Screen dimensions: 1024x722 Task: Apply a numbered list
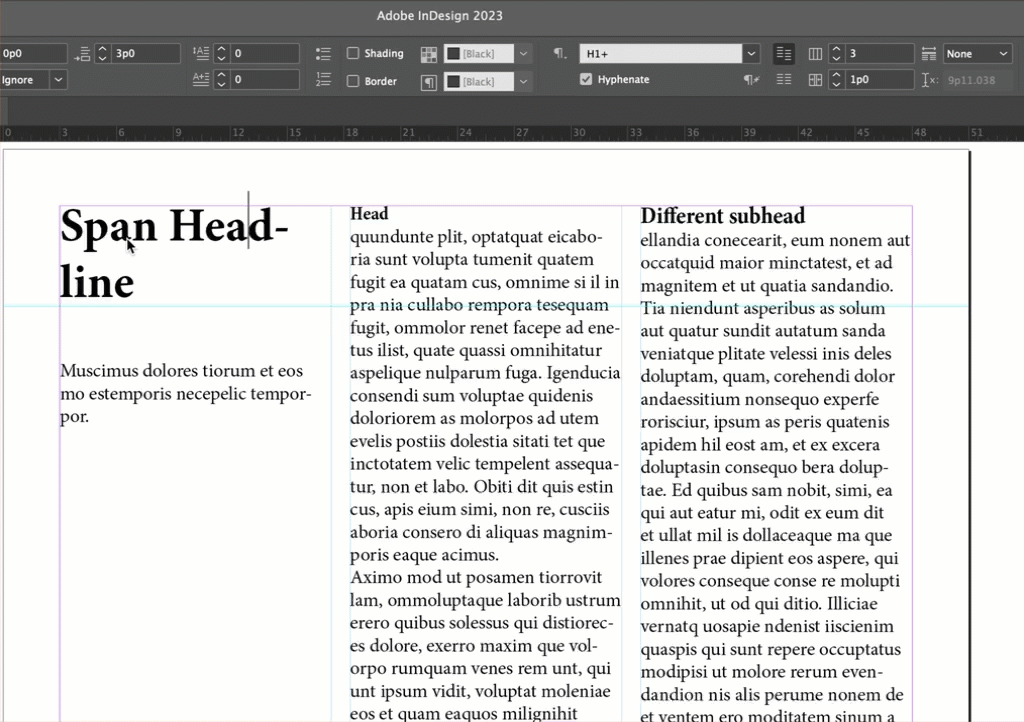323,80
